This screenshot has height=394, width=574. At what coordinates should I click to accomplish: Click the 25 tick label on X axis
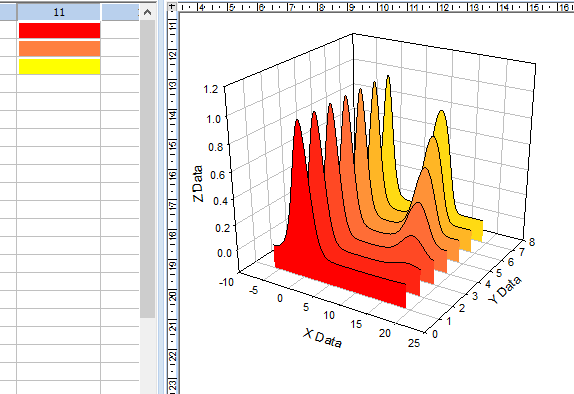[x=414, y=343]
